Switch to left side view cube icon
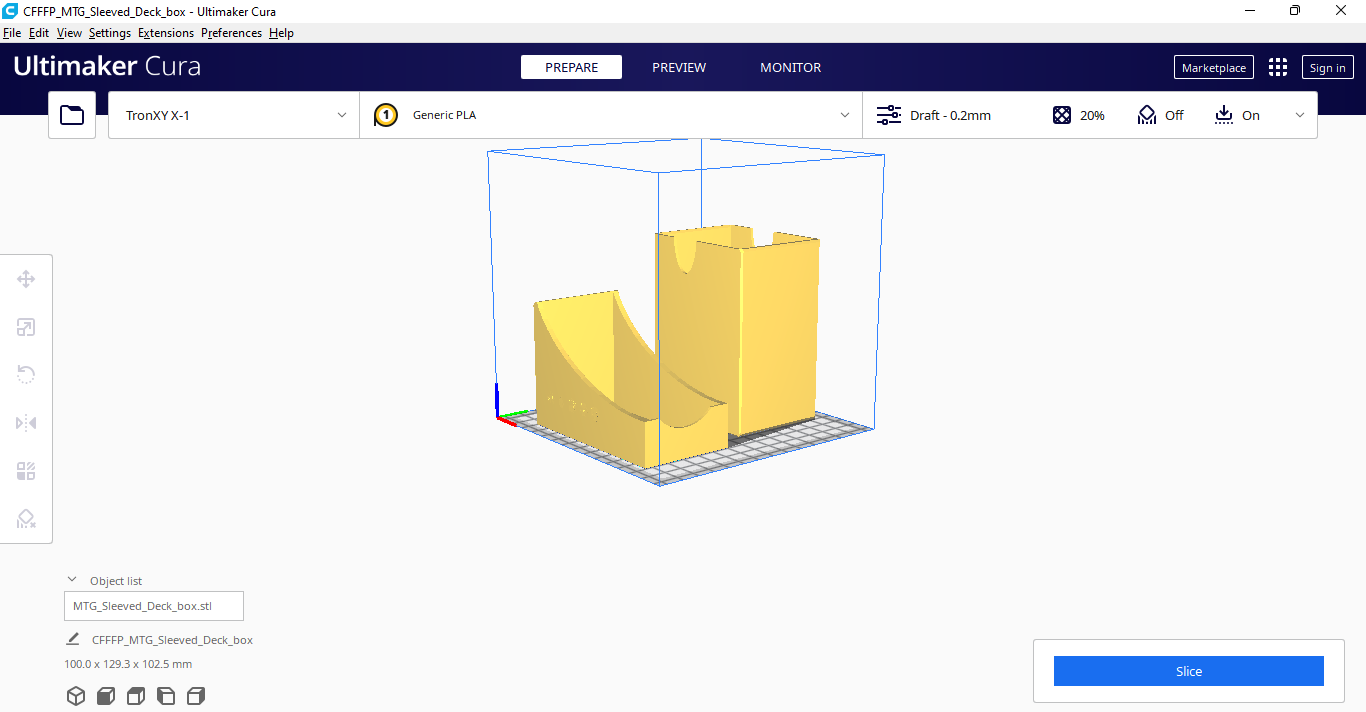Image resolution: width=1366 pixels, height=712 pixels. click(x=166, y=696)
